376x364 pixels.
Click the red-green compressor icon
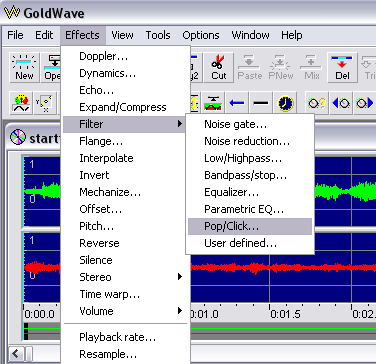pyautogui.click(x=213, y=103)
